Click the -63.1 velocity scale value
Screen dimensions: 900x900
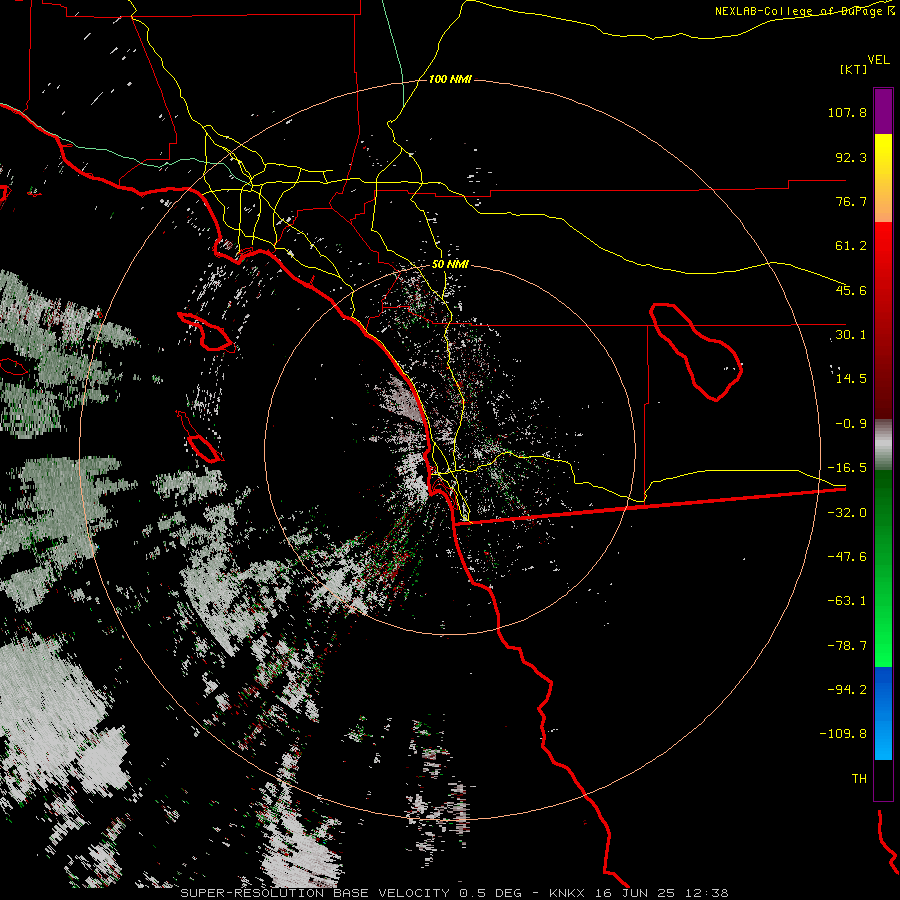coord(847,601)
